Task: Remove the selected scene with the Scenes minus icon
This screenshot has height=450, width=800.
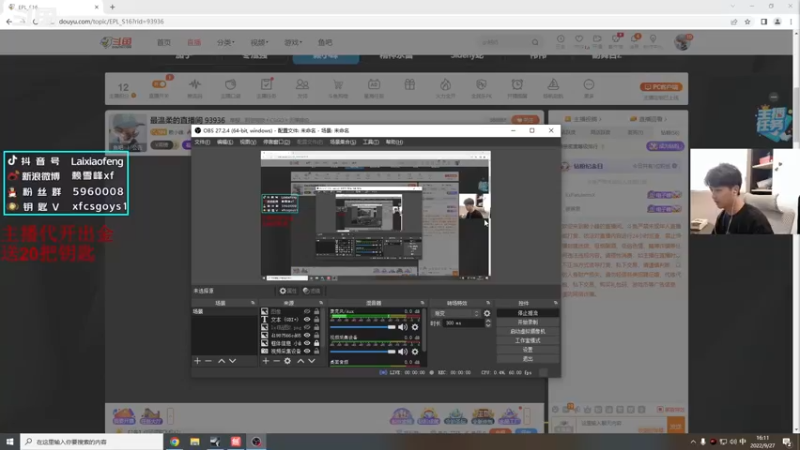Action: [x=208, y=361]
